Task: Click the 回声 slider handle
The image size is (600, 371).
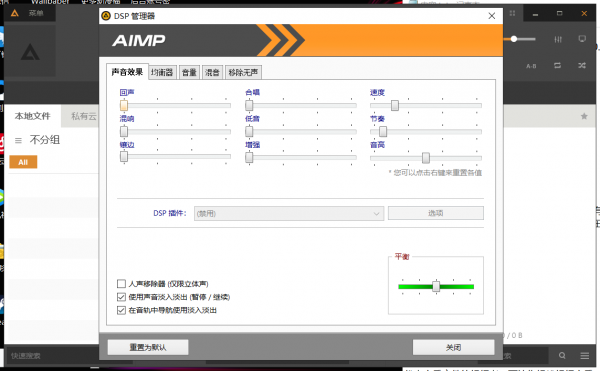Action: [x=124, y=105]
